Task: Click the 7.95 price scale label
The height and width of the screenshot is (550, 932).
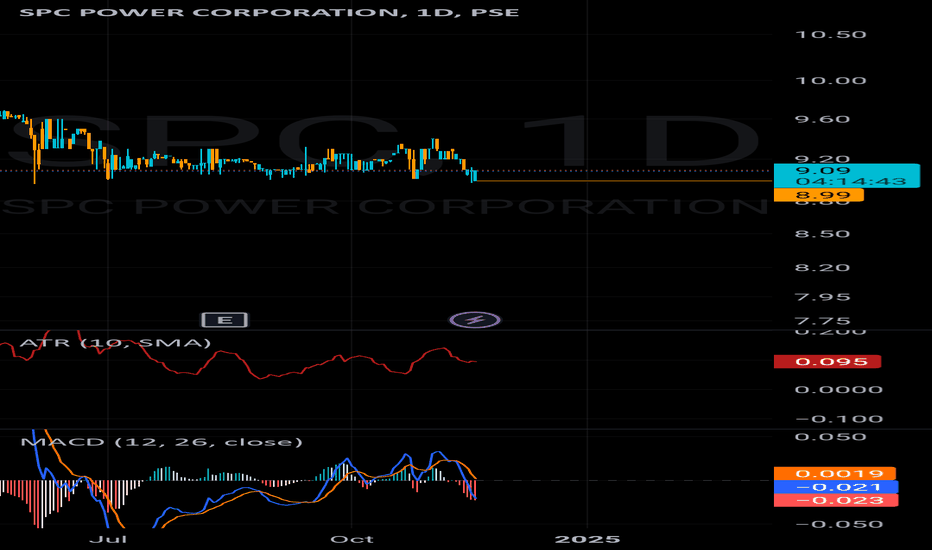Action: coord(823,297)
